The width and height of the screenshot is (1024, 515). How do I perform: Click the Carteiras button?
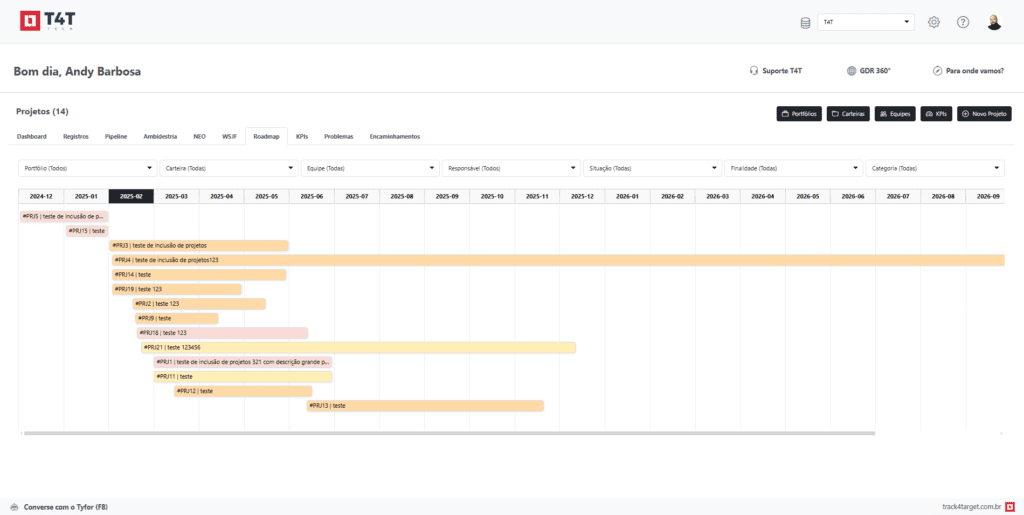tap(848, 114)
